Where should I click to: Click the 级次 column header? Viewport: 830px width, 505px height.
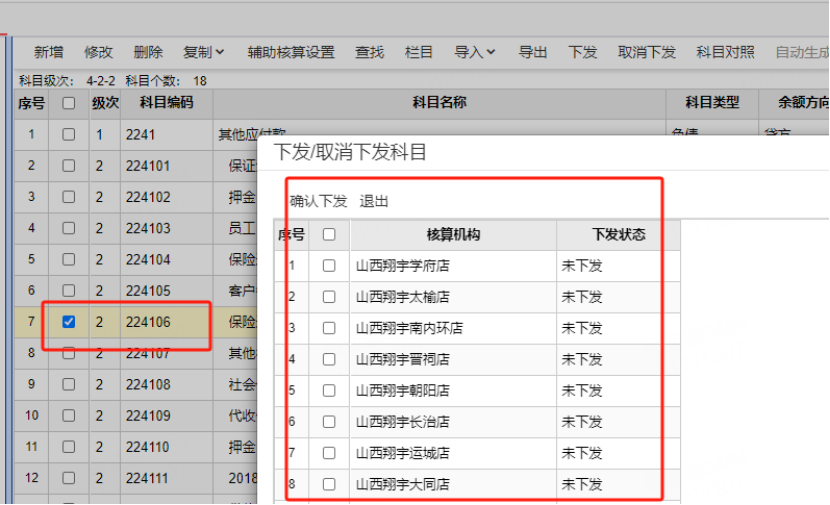pyautogui.click(x=105, y=103)
